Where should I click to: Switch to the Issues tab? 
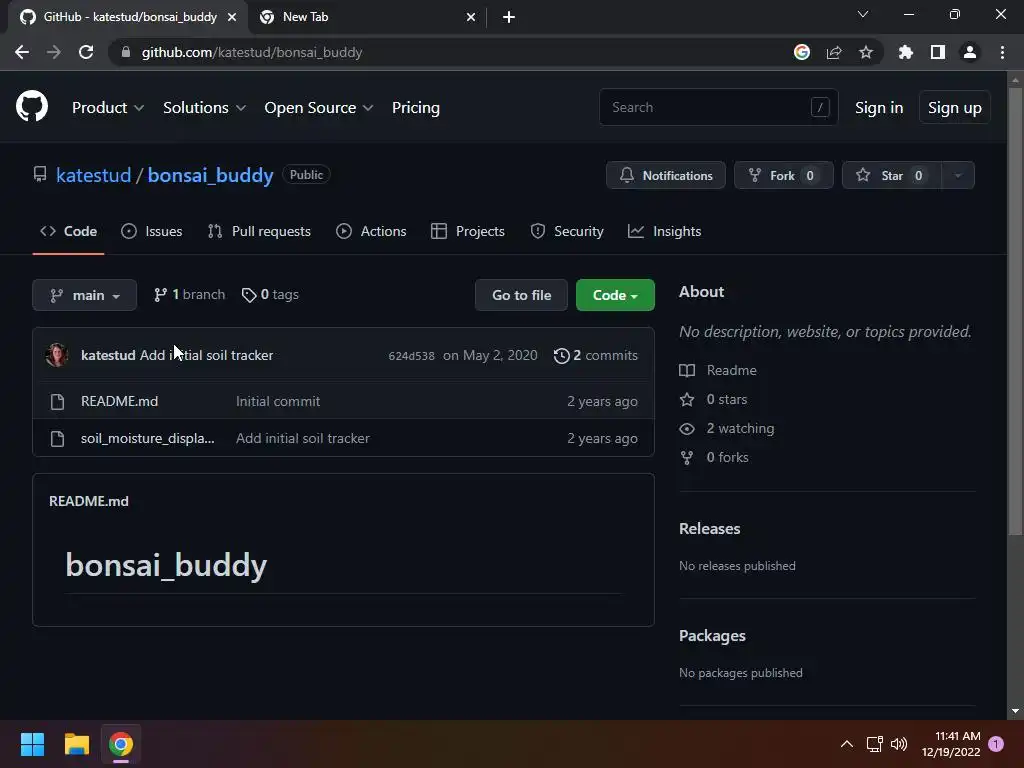point(152,231)
